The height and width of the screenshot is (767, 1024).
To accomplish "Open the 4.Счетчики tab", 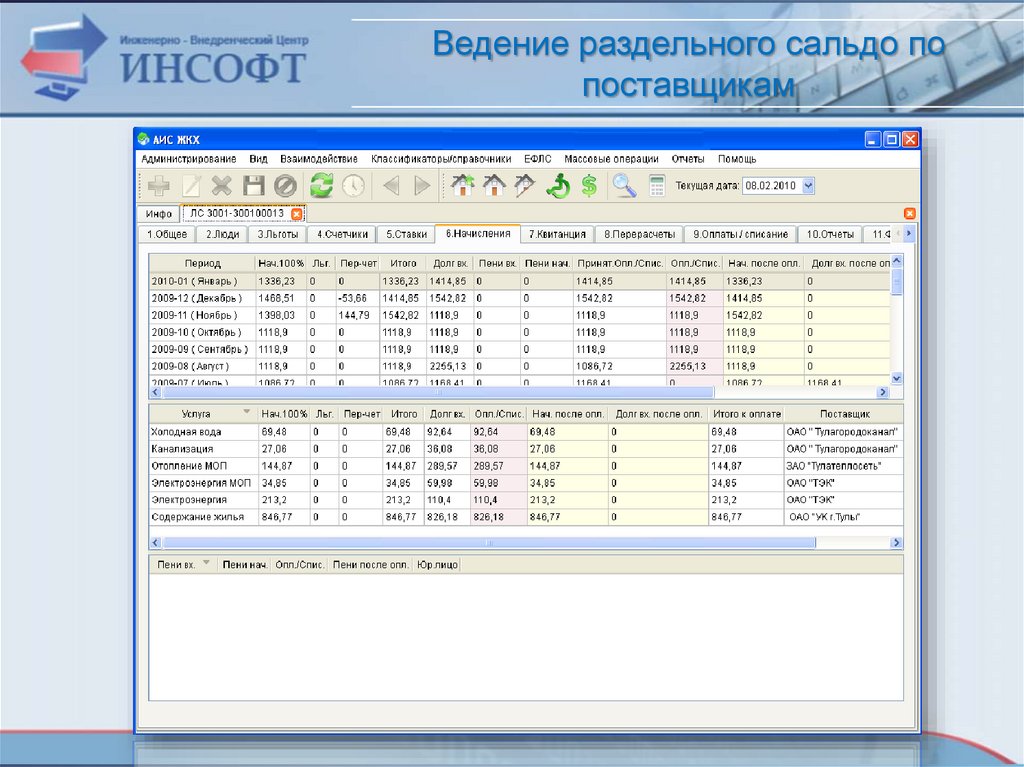I will (x=342, y=235).
